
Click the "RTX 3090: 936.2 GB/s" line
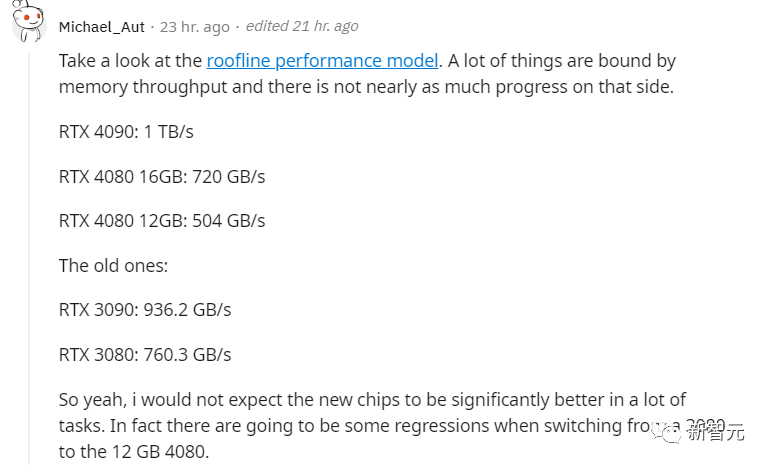point(145,310)
